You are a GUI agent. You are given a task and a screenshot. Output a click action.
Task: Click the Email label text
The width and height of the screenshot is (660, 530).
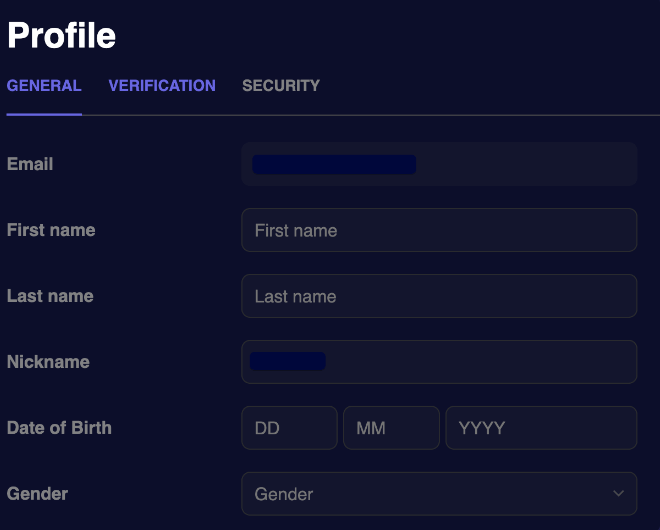30,164
